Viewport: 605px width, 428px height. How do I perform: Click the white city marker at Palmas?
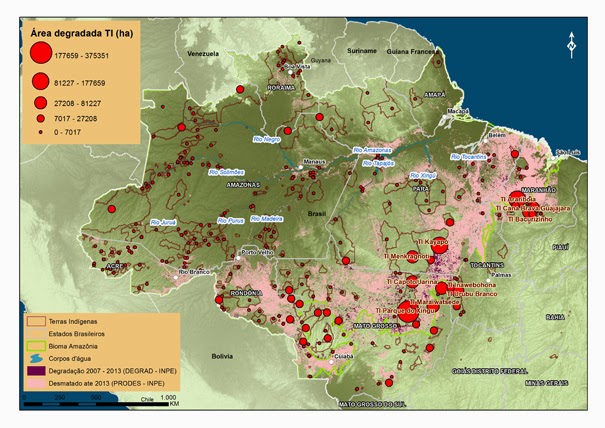click(x=488, y=281)
